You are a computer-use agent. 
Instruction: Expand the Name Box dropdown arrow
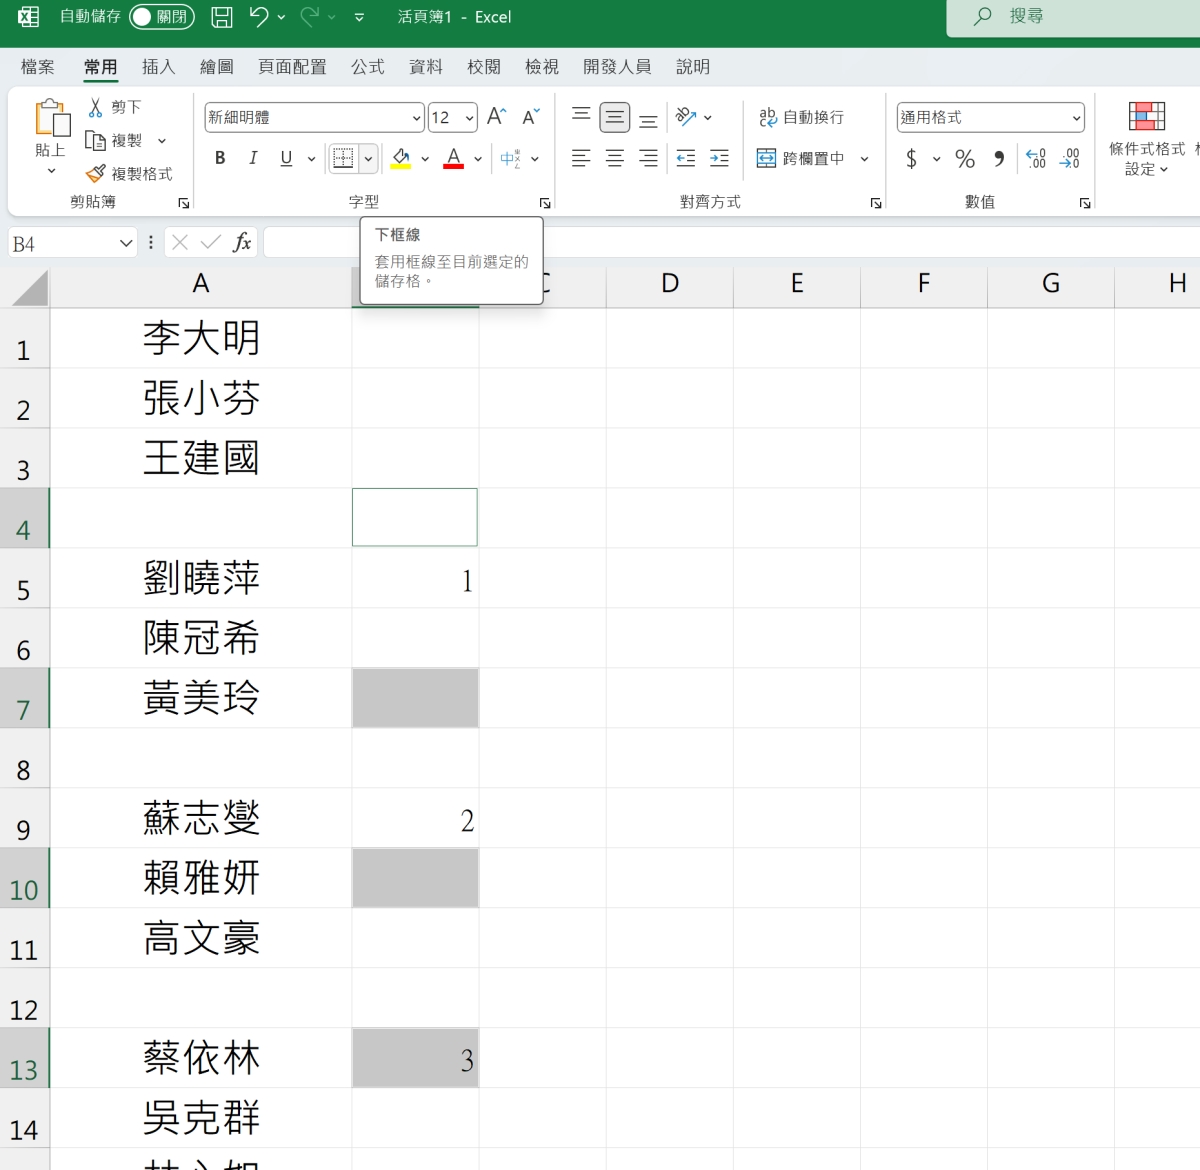(x=126, y=243)
